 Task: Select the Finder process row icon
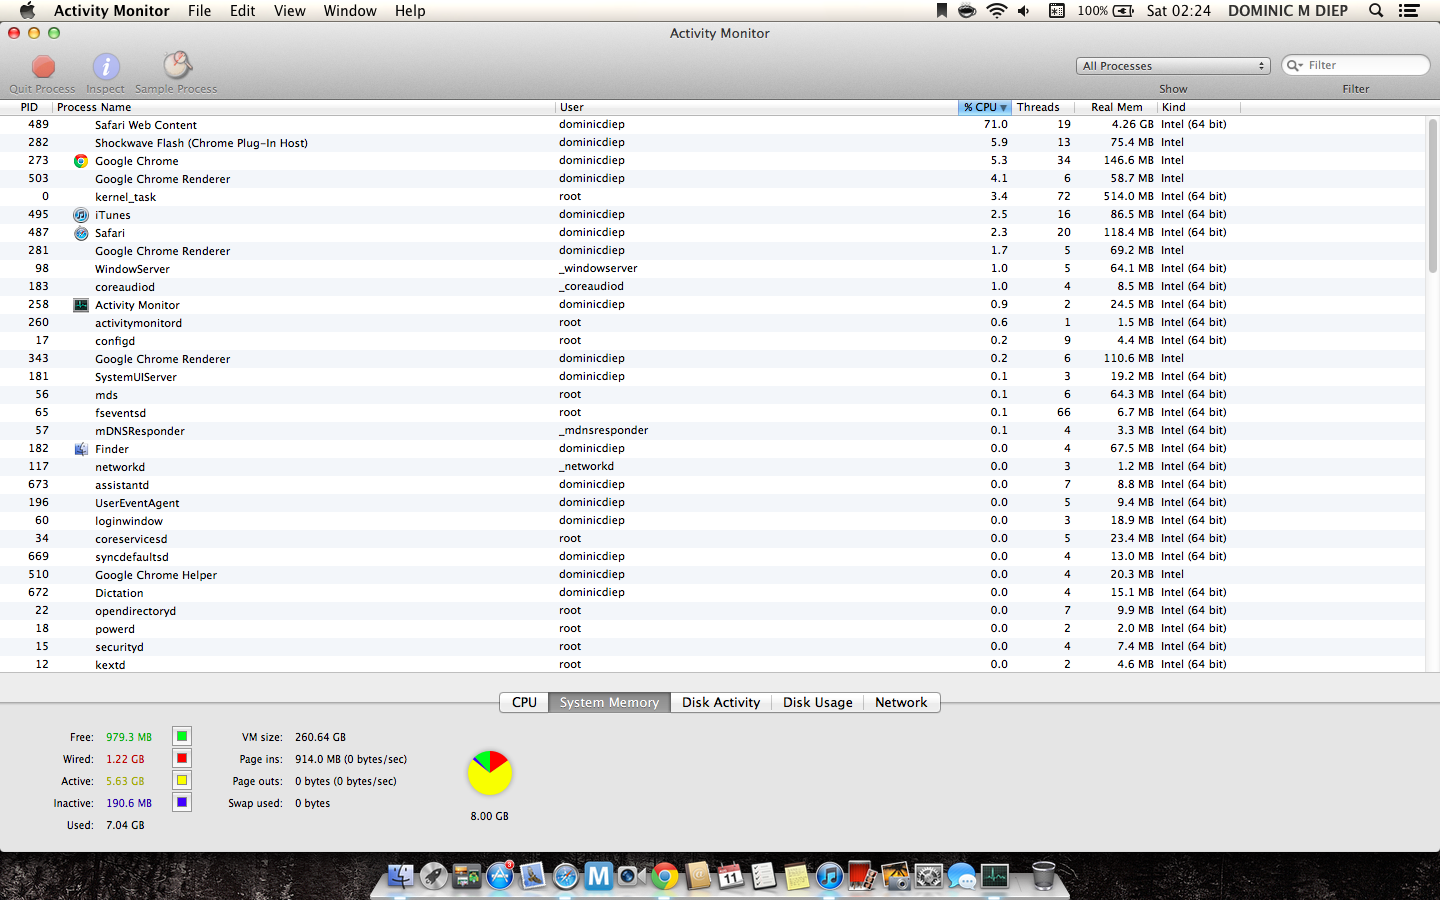coord(81,449)
